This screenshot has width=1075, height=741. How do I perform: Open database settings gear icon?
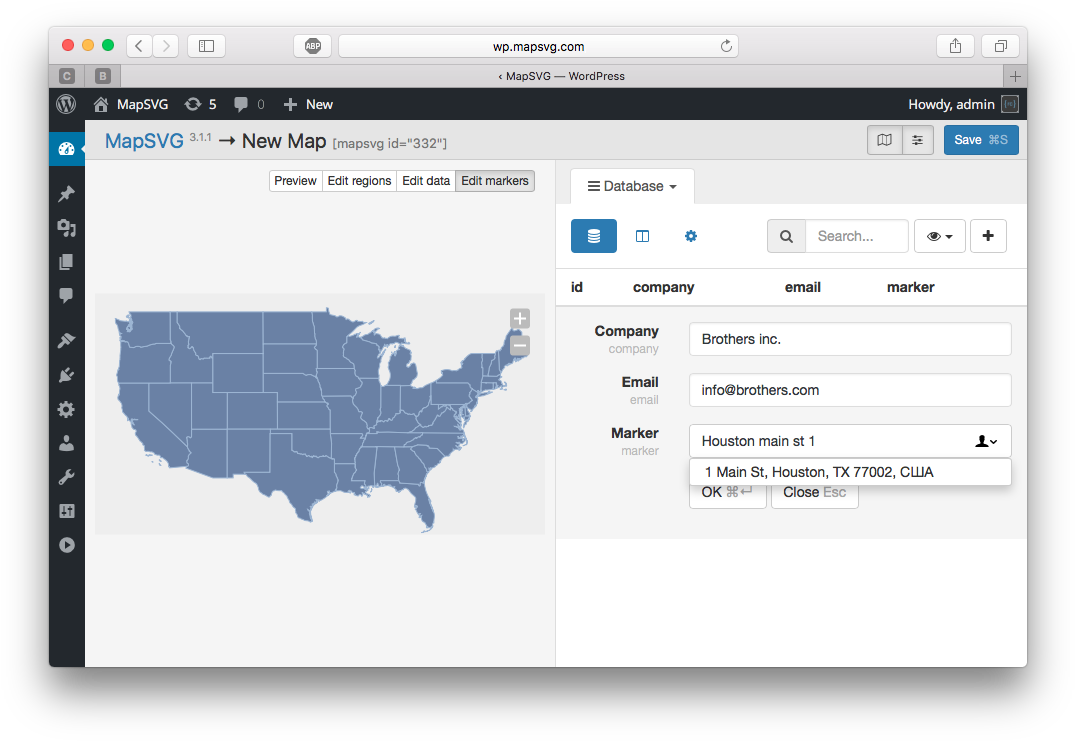click(x=690, y=236)
